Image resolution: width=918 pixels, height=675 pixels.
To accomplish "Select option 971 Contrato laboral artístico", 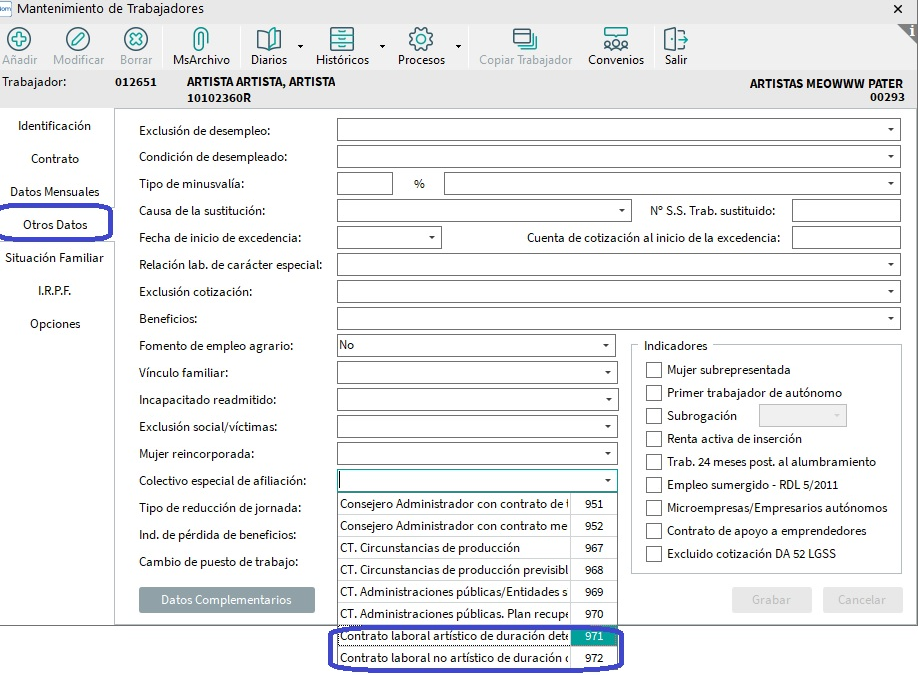I will pos(454,637).
